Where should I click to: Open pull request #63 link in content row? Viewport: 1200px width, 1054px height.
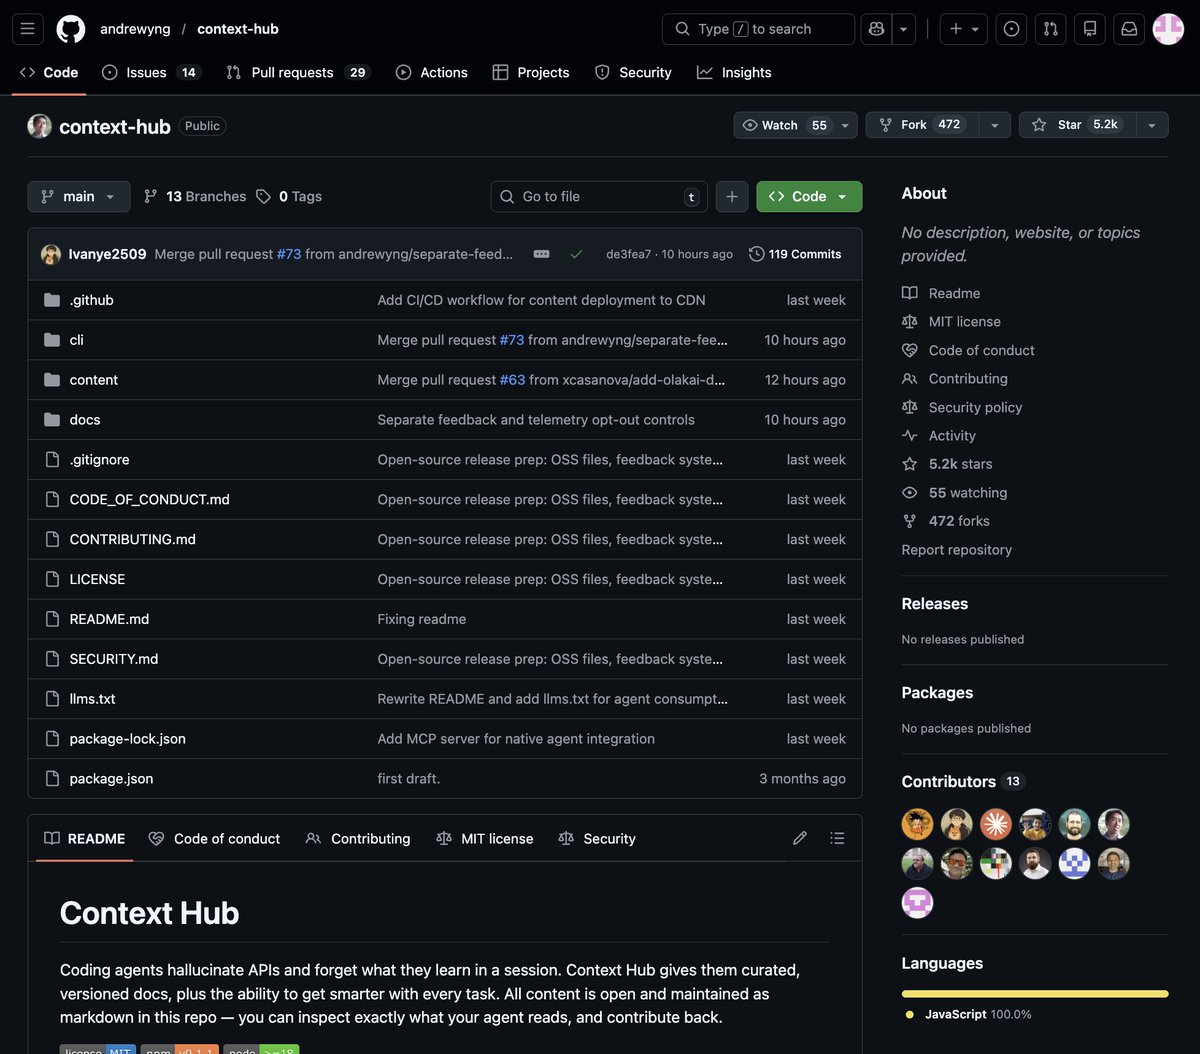pos(512,380)
